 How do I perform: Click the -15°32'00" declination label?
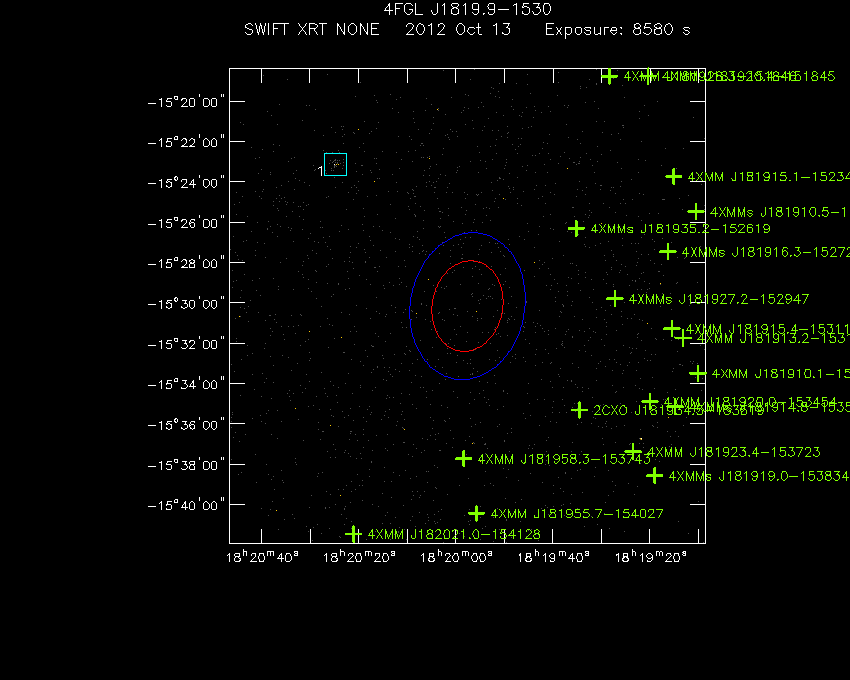coord(186,344)
